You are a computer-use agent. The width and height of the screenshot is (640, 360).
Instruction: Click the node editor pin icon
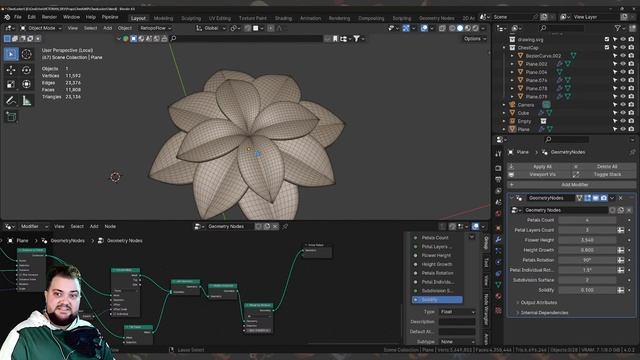tap(285, 226)
